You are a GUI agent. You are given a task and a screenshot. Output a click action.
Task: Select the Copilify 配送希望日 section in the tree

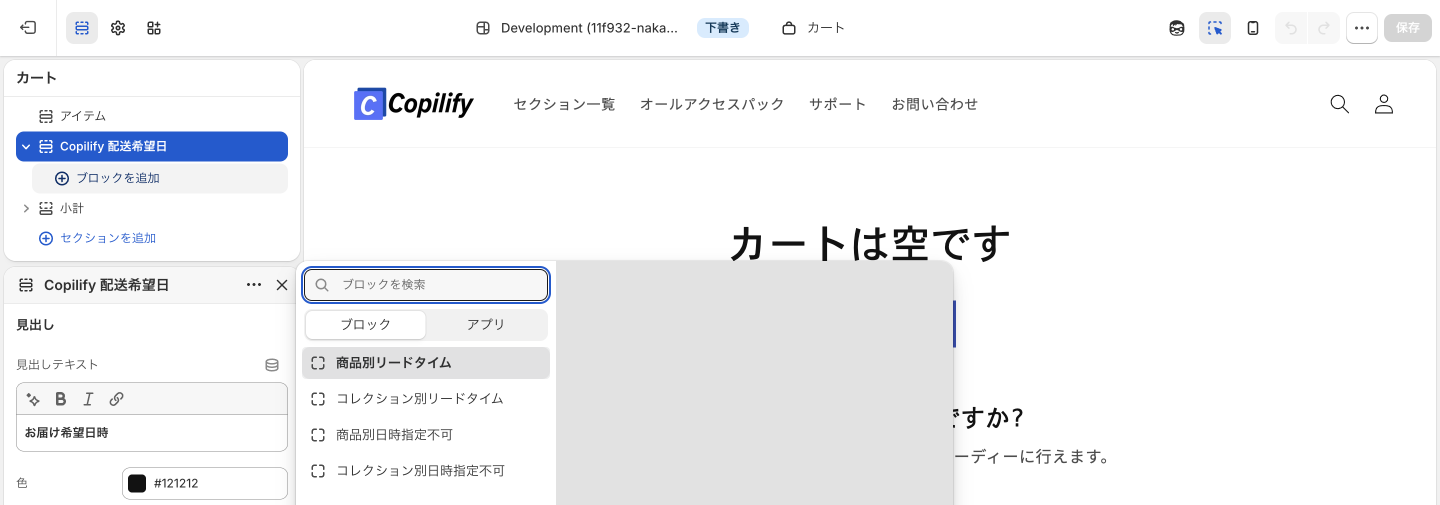[x=152, y=146]
